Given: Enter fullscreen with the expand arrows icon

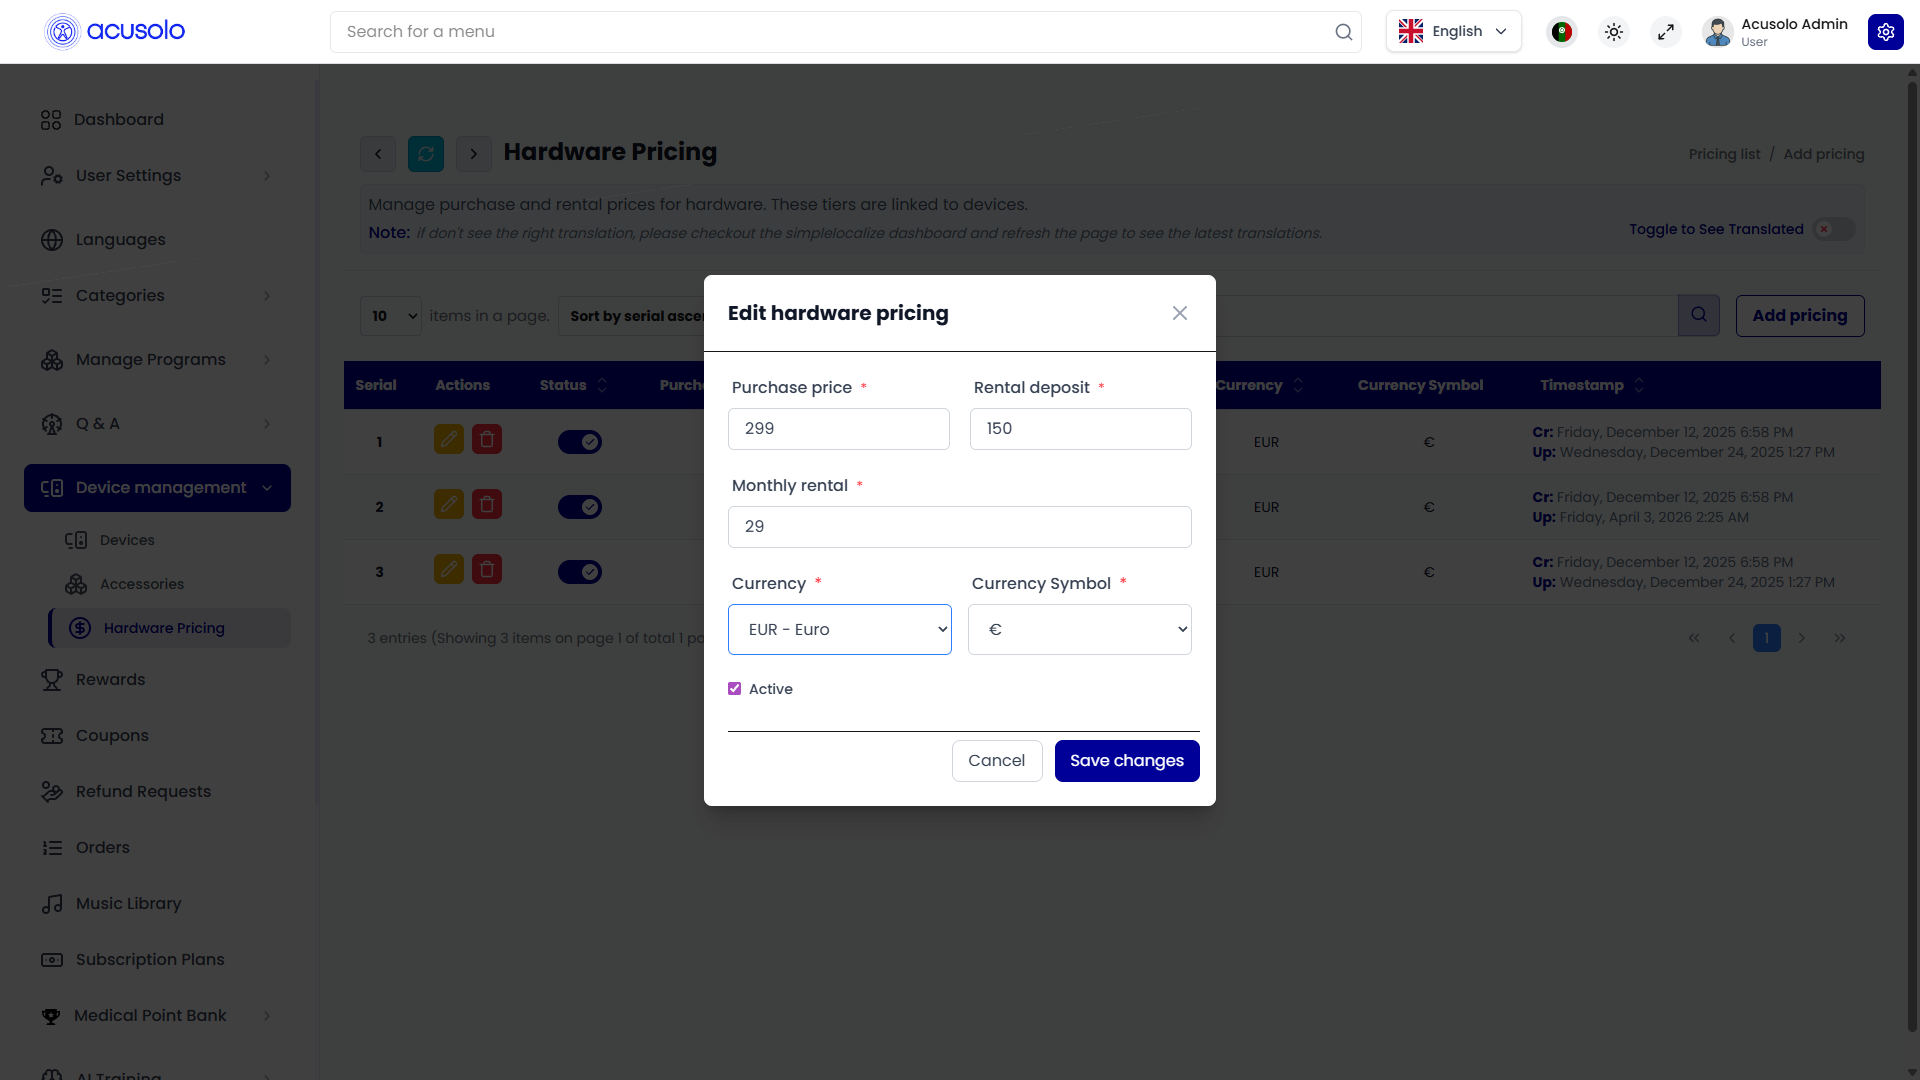Looking at the screenshot, I should (1665, 32).
